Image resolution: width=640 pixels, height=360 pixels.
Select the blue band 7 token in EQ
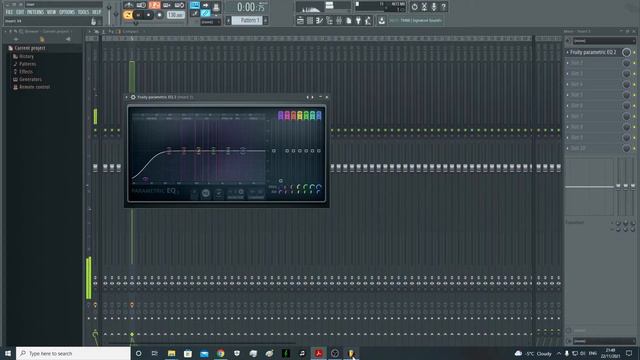pos(319,116)
